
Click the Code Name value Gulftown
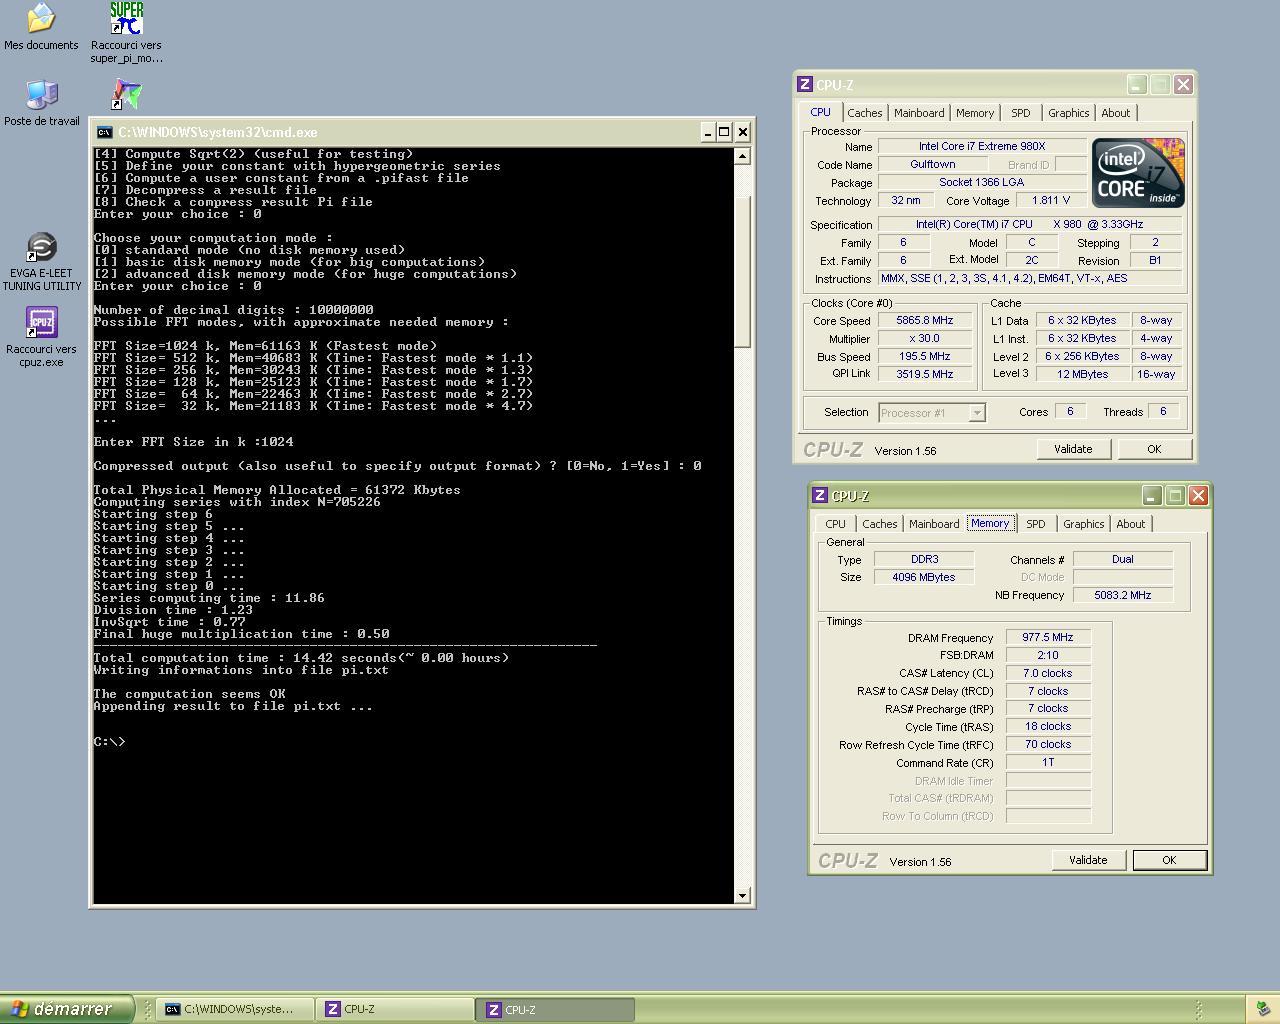(x=933, y=164)
